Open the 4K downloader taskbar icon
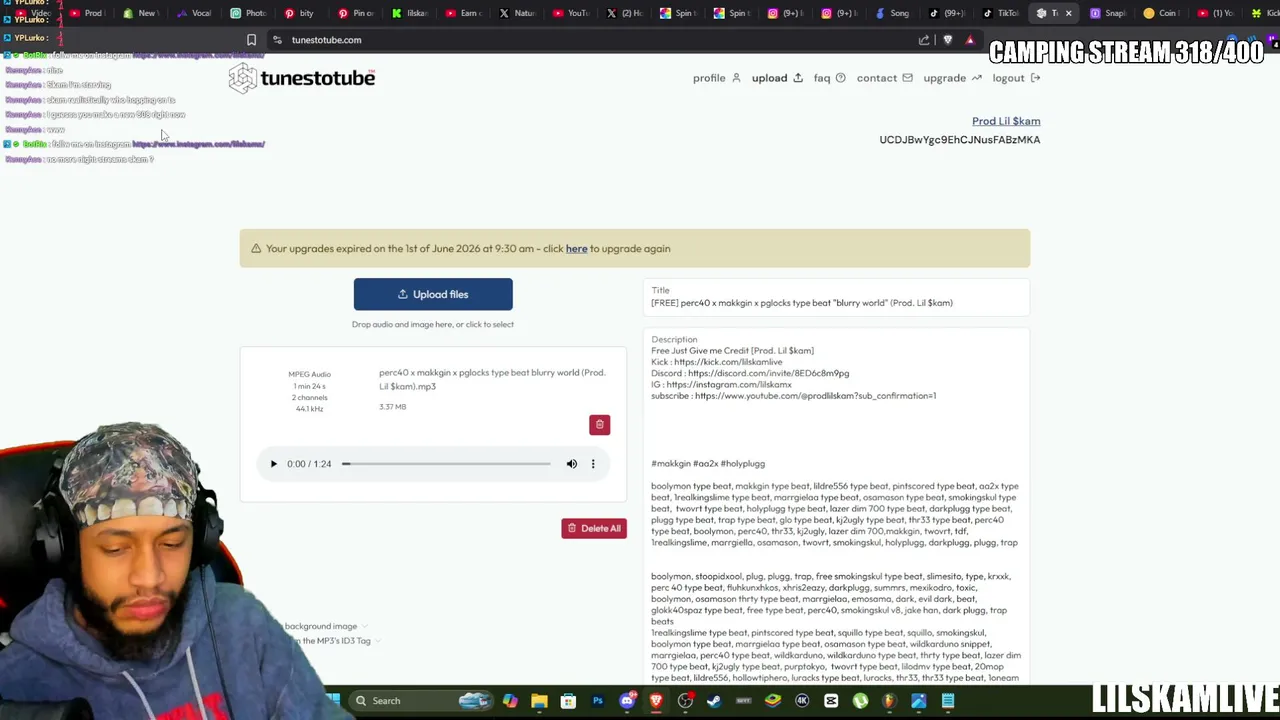The height and width of the screenshot is (720, 1280). click(802, 701)
